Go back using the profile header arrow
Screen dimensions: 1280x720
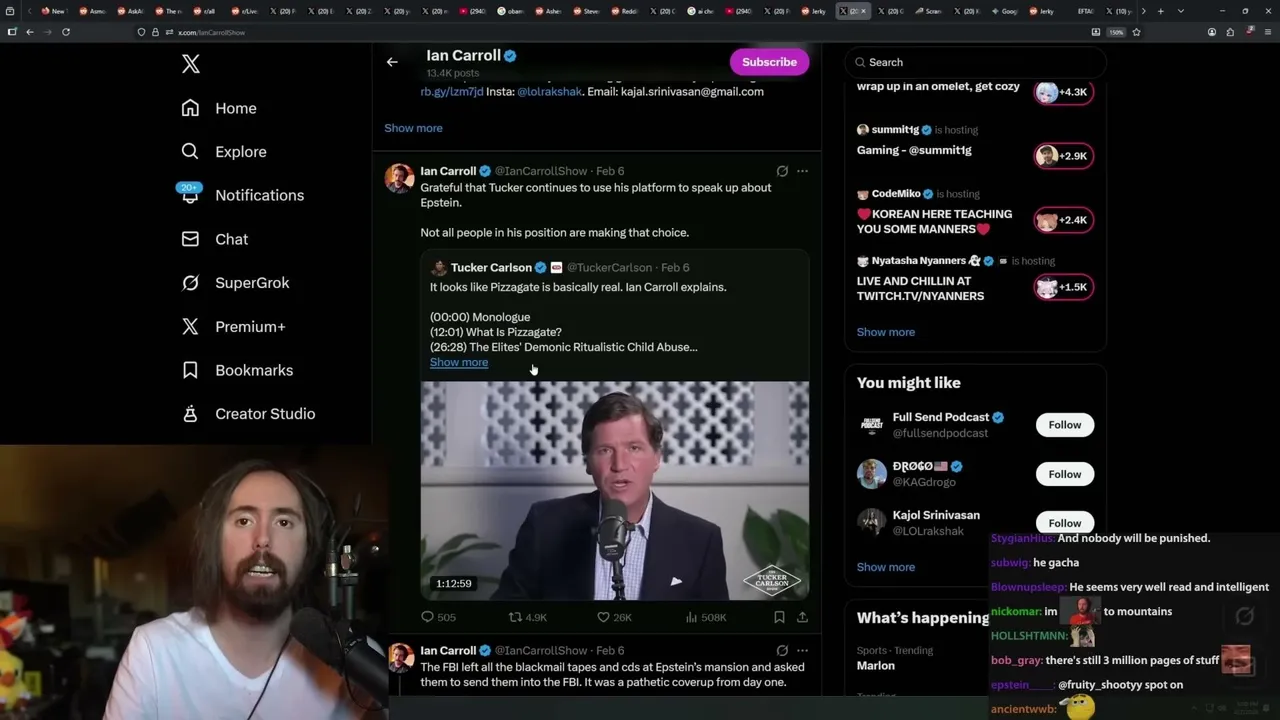(x=392, y=62)
